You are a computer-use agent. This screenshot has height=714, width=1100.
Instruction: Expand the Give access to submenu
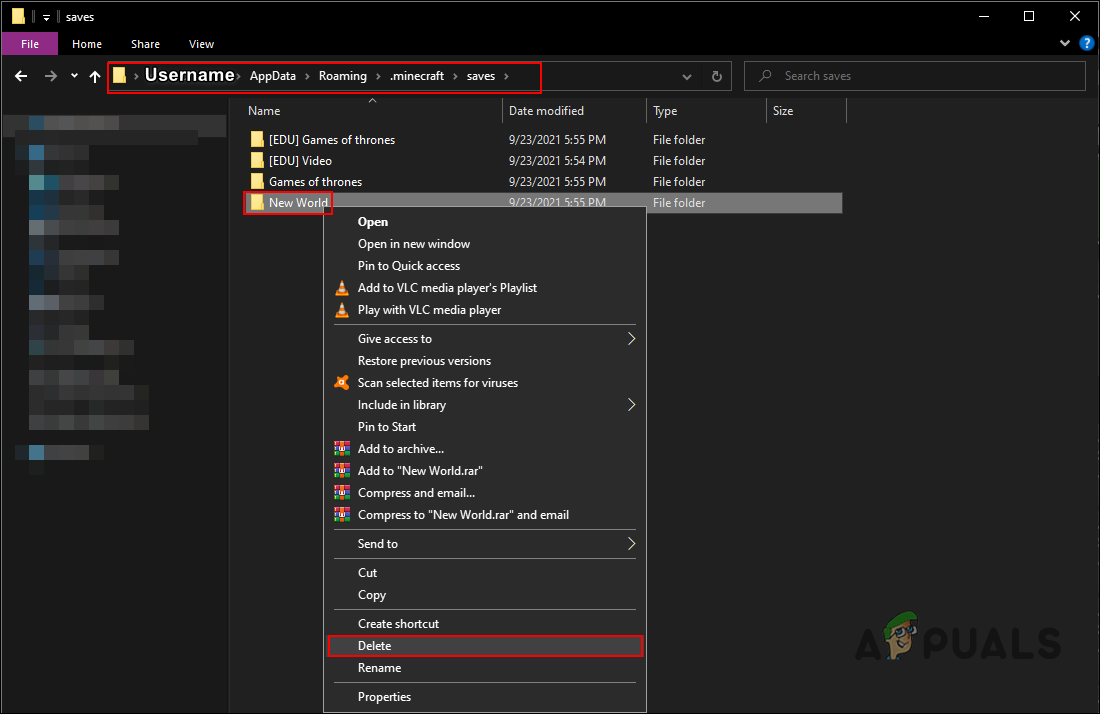(631, 339)
